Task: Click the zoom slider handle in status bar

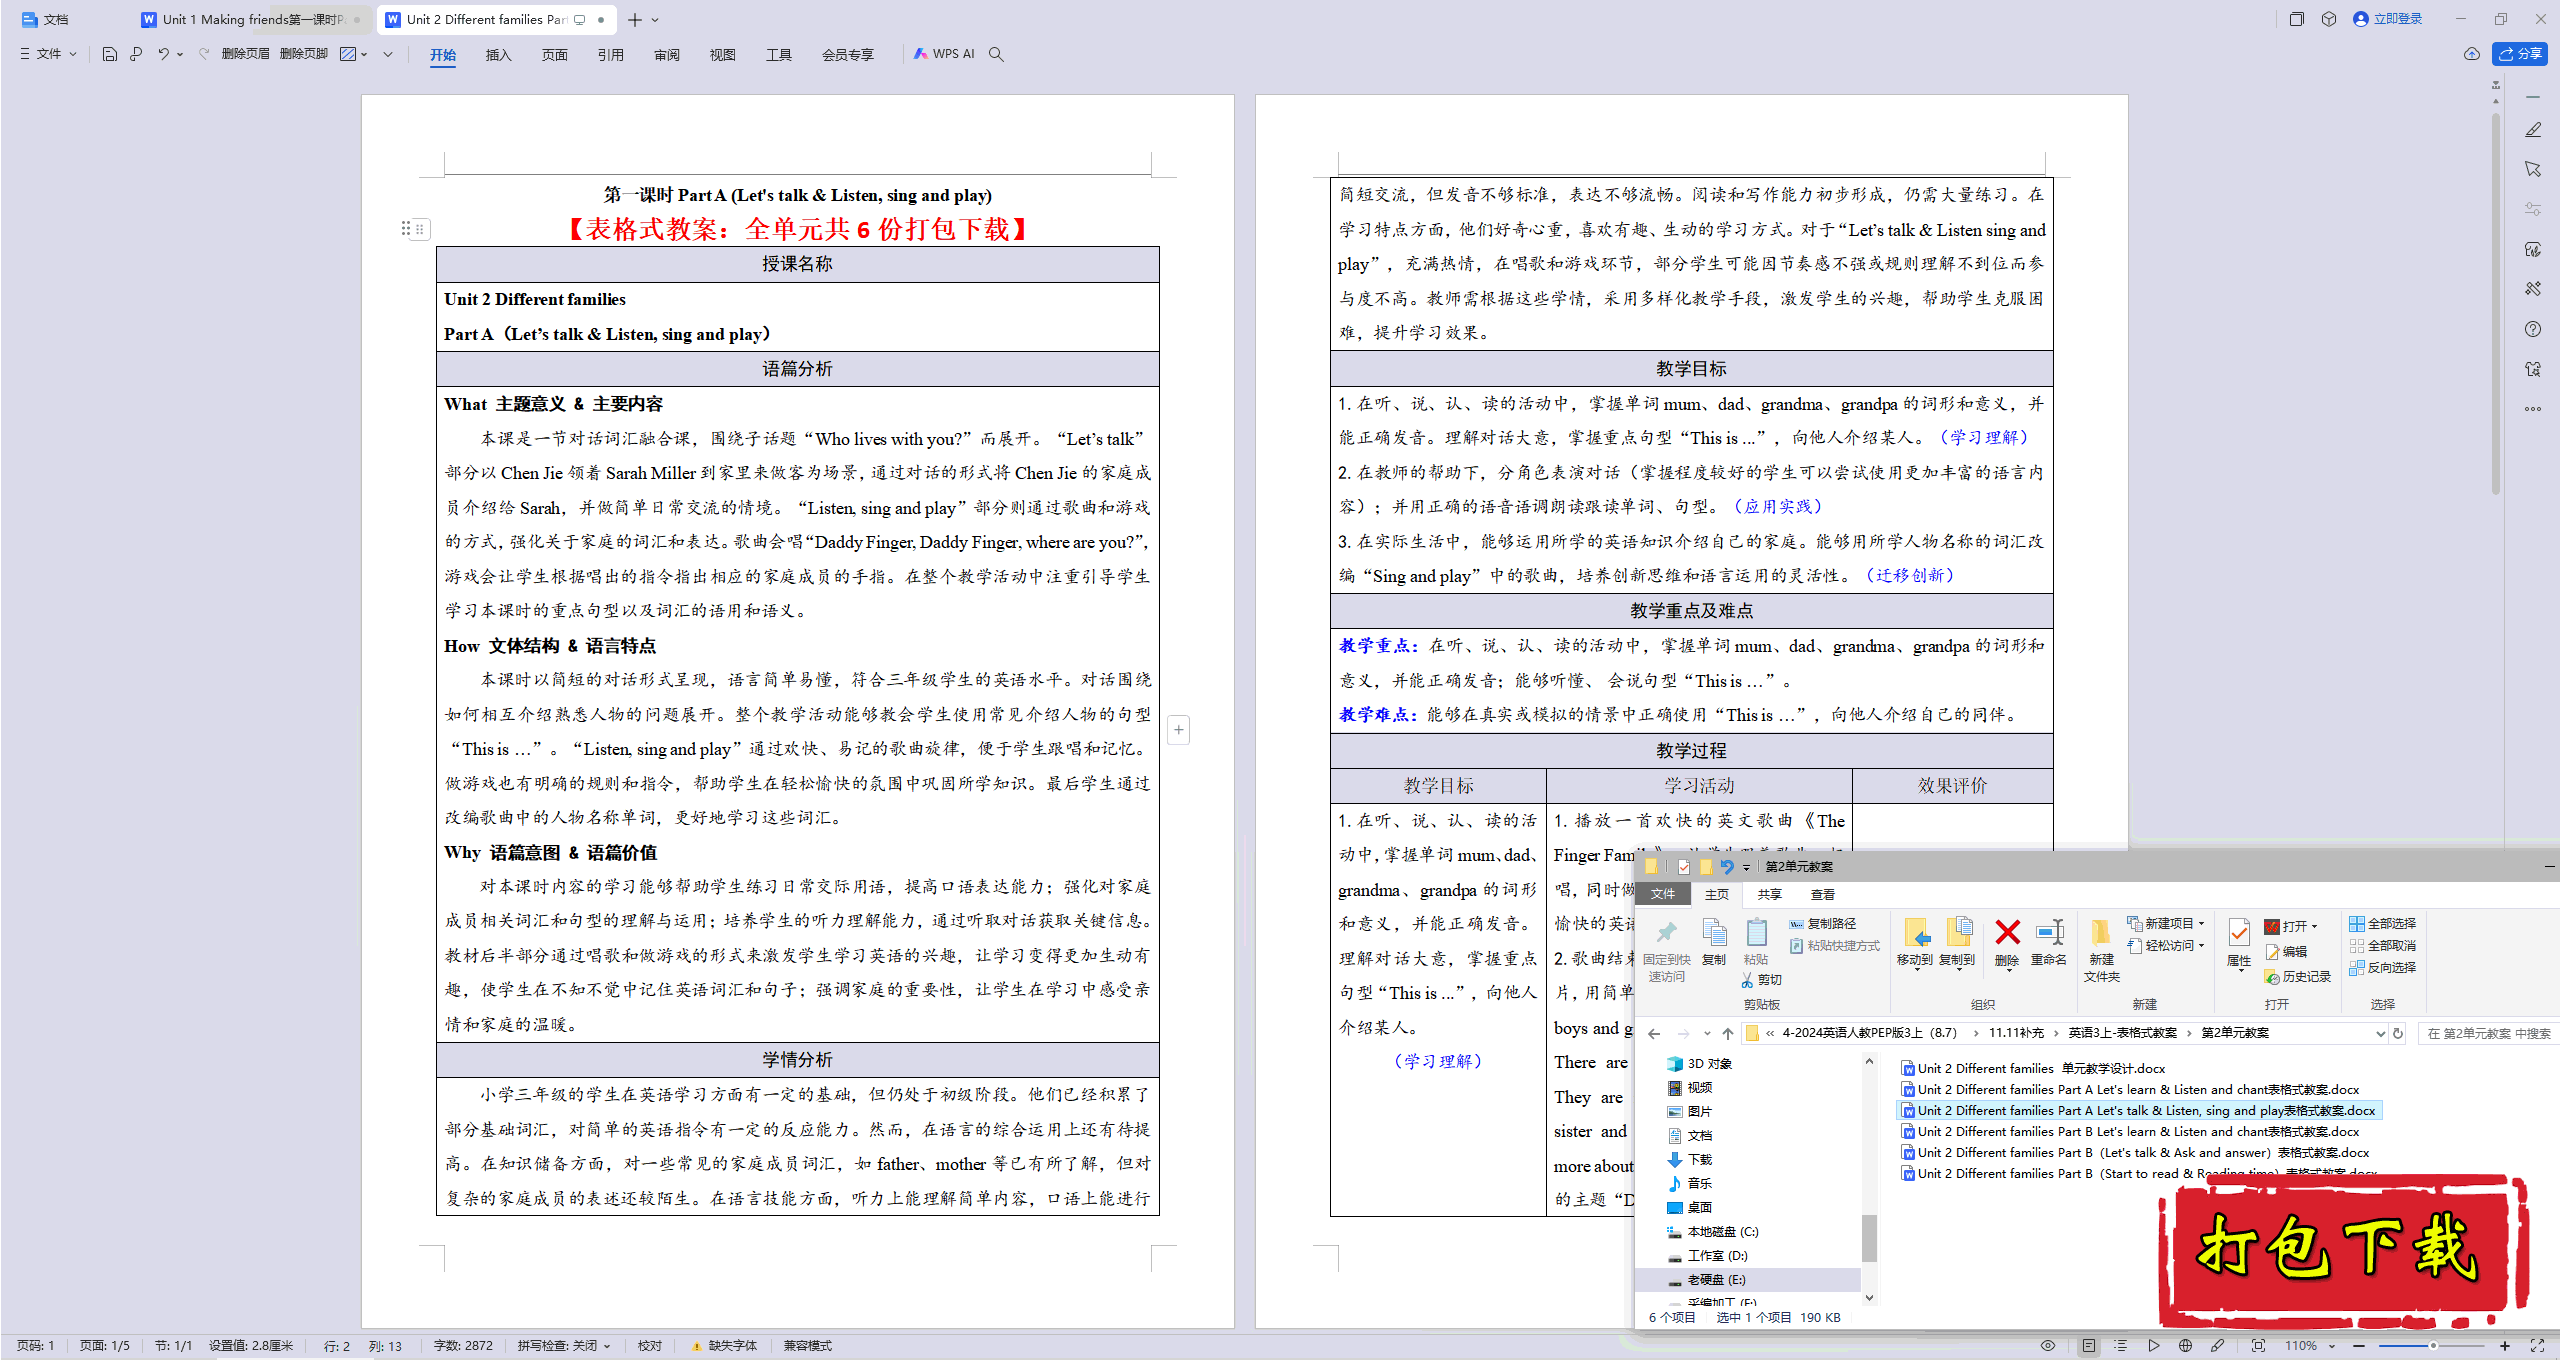Action: [x=2433, y=1345]
